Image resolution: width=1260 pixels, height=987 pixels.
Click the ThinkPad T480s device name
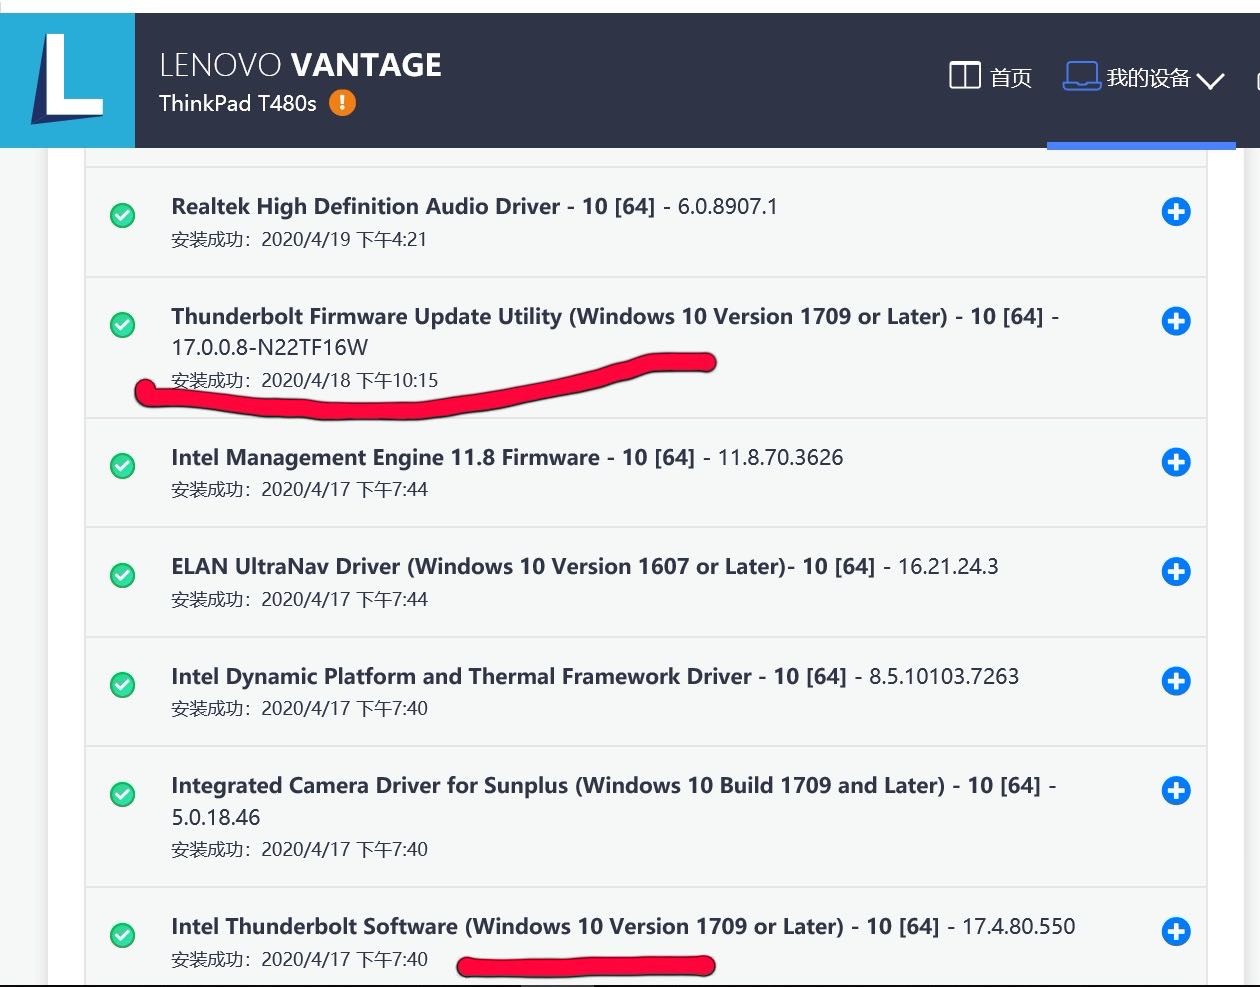point(237,104)
